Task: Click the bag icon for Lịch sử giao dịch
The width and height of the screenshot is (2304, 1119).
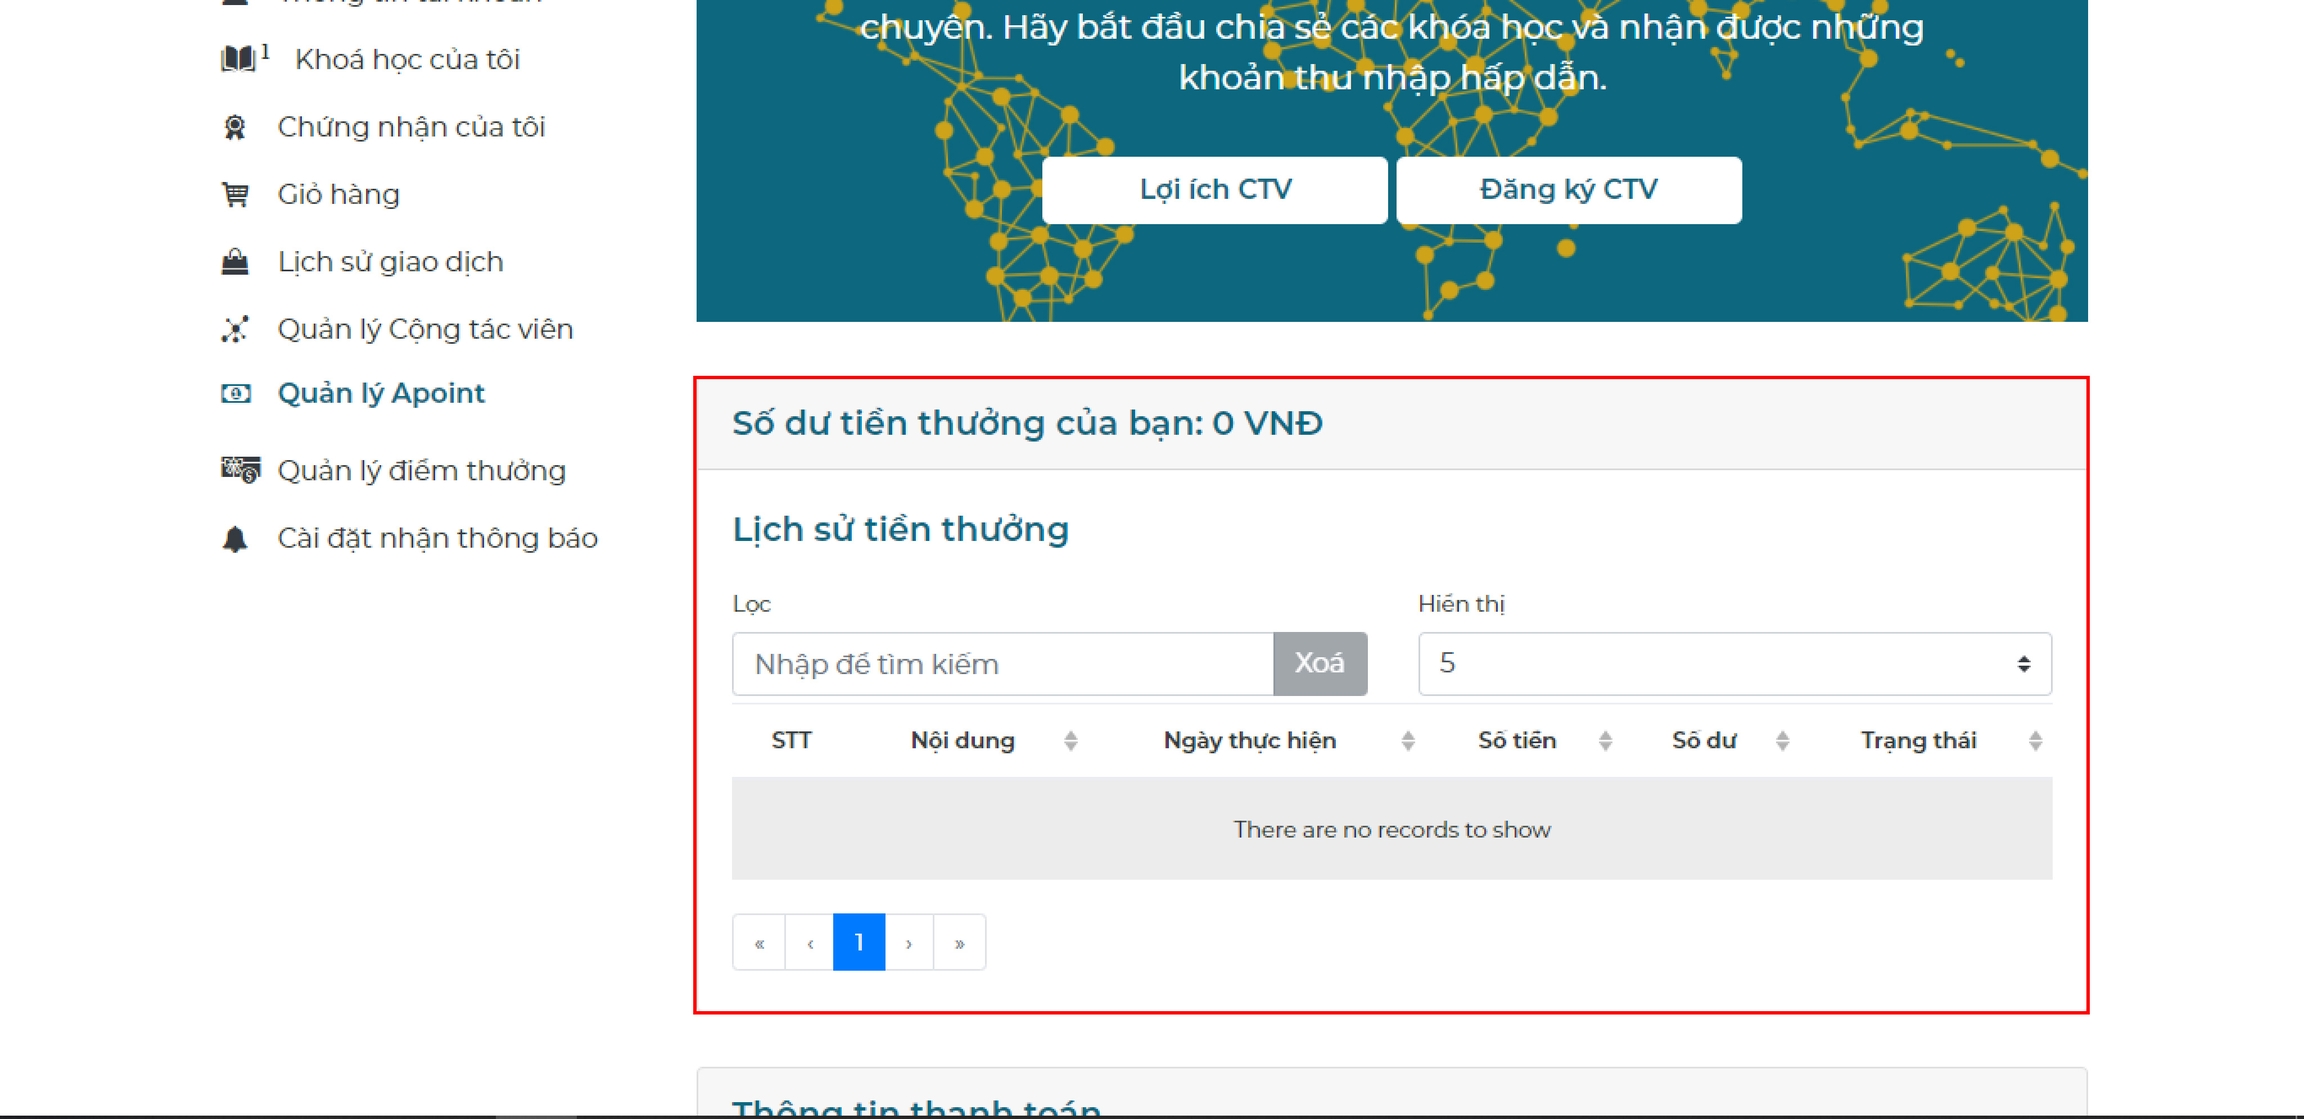Action: [x=235, y=262]
